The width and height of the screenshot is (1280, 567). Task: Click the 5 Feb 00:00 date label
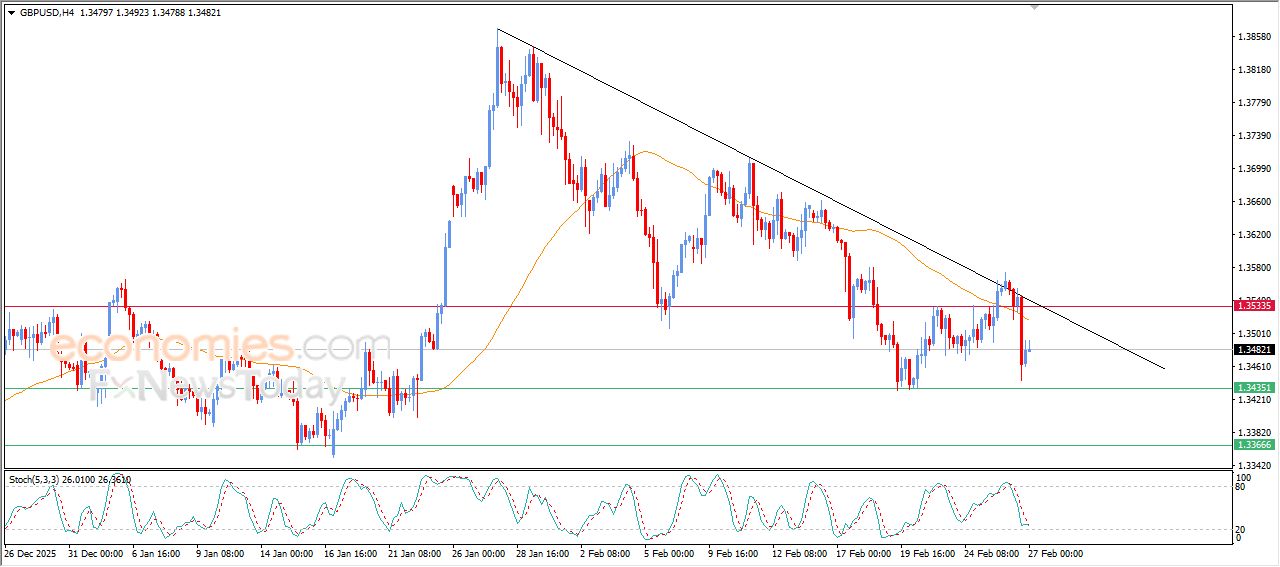670,553
